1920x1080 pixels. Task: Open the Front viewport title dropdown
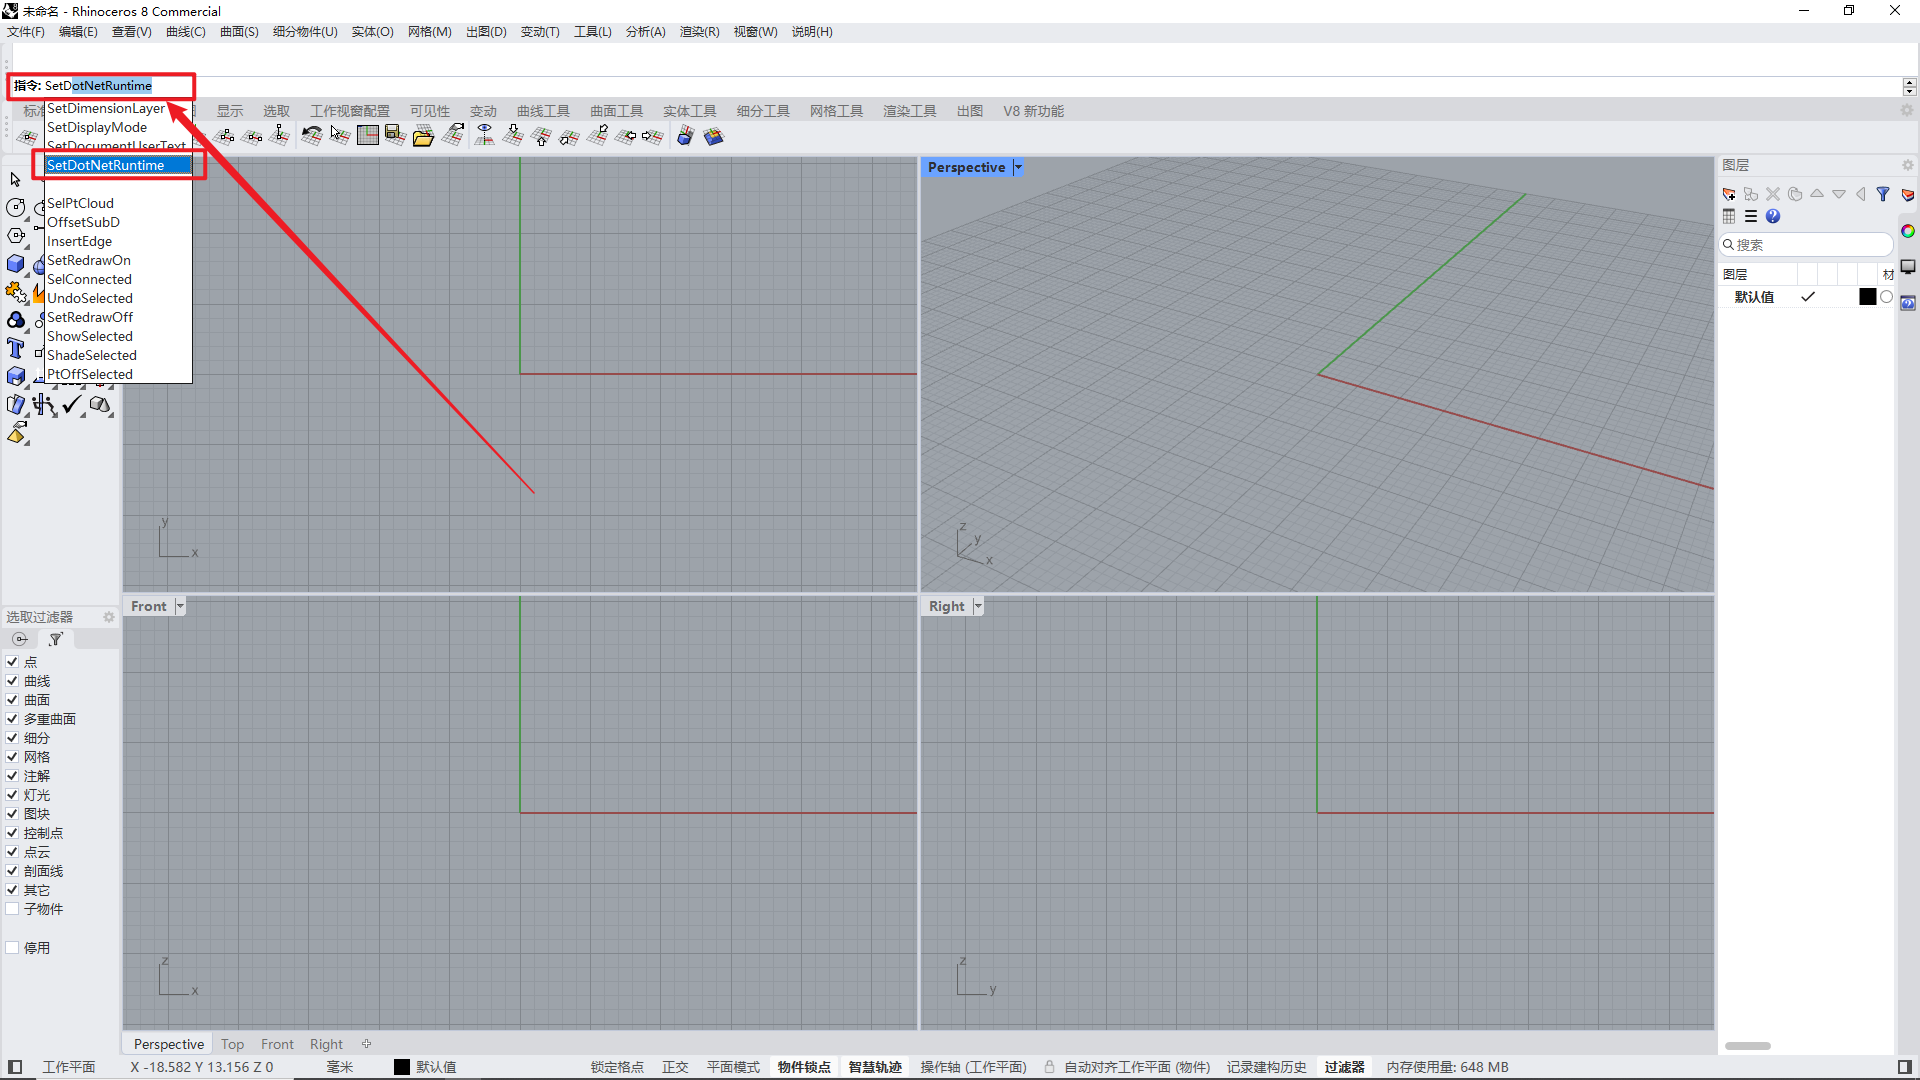point(180,606)
